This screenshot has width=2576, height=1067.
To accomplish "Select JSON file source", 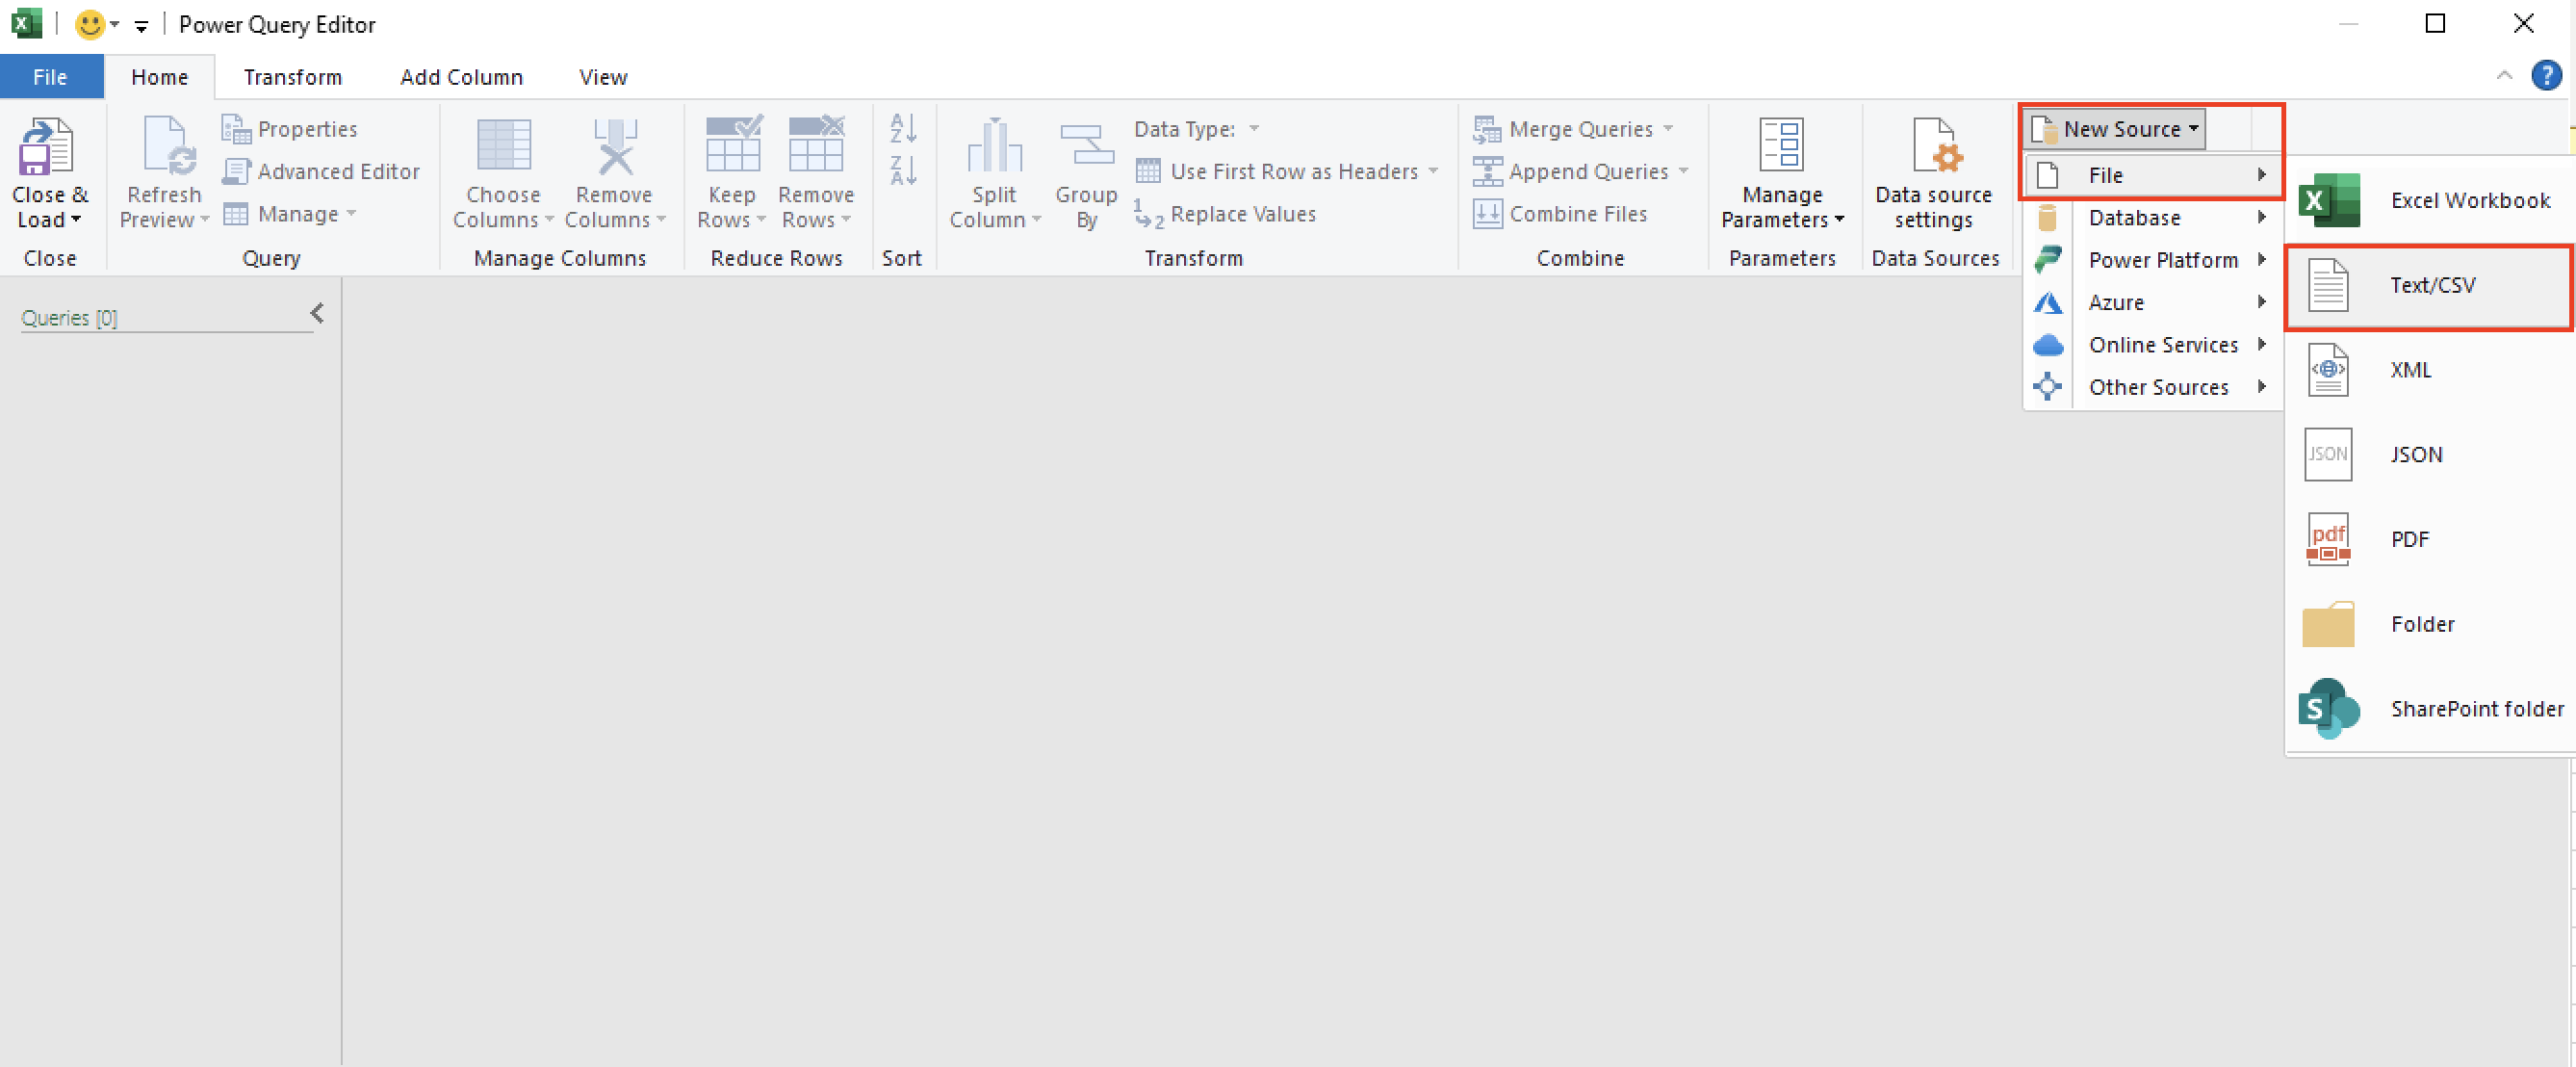I will point(2430,456).
